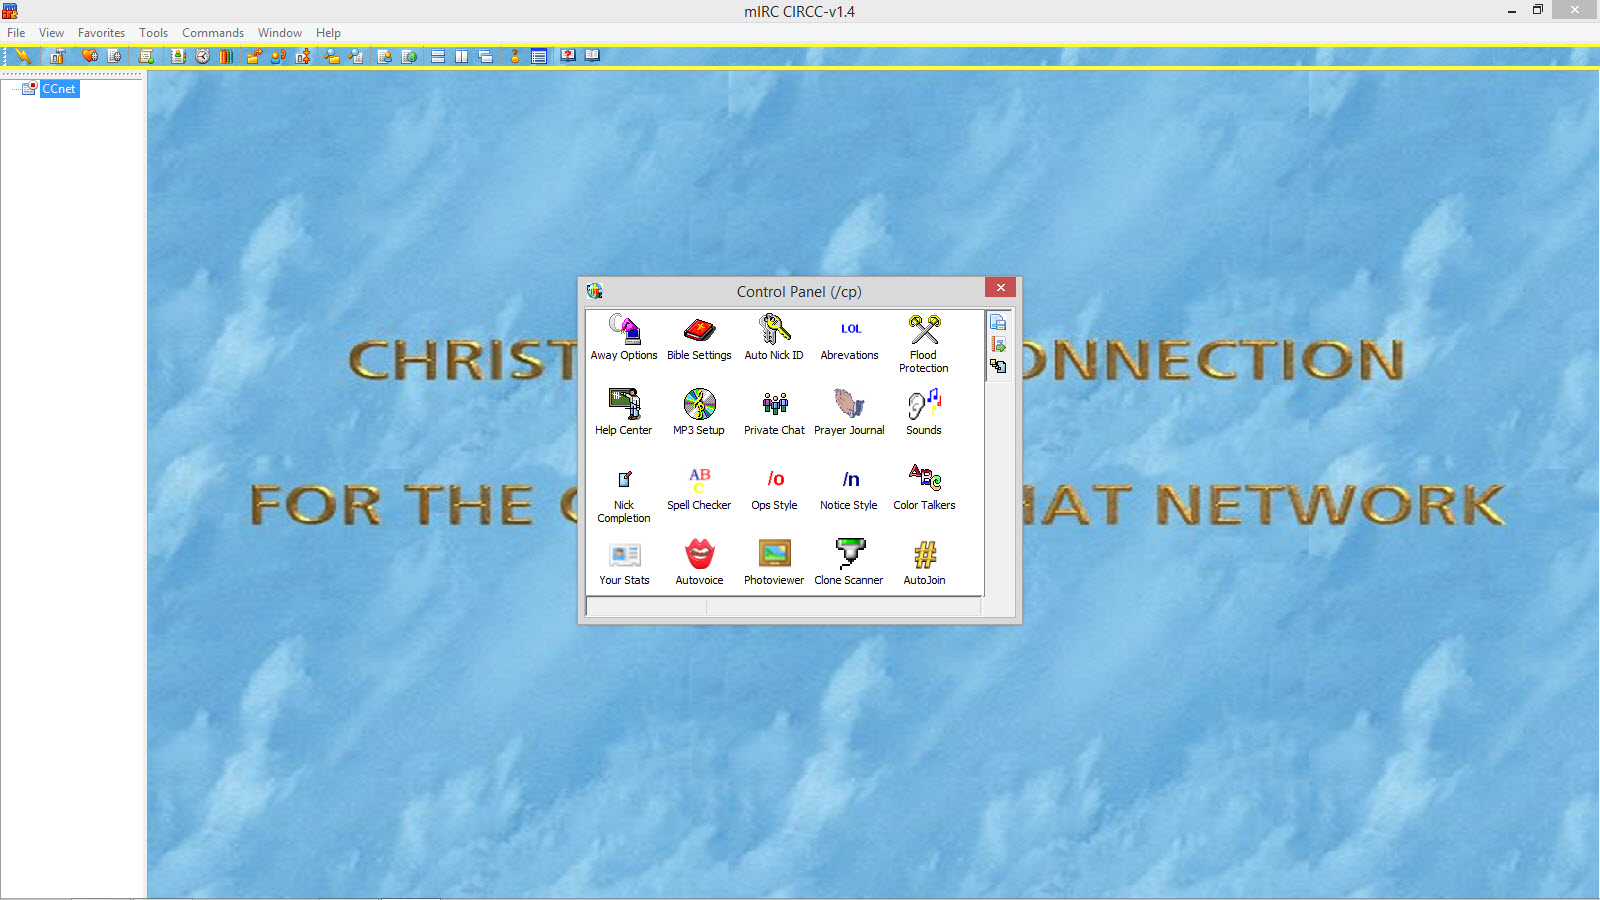Close the Control Panel dialog

click(1000, 288)
